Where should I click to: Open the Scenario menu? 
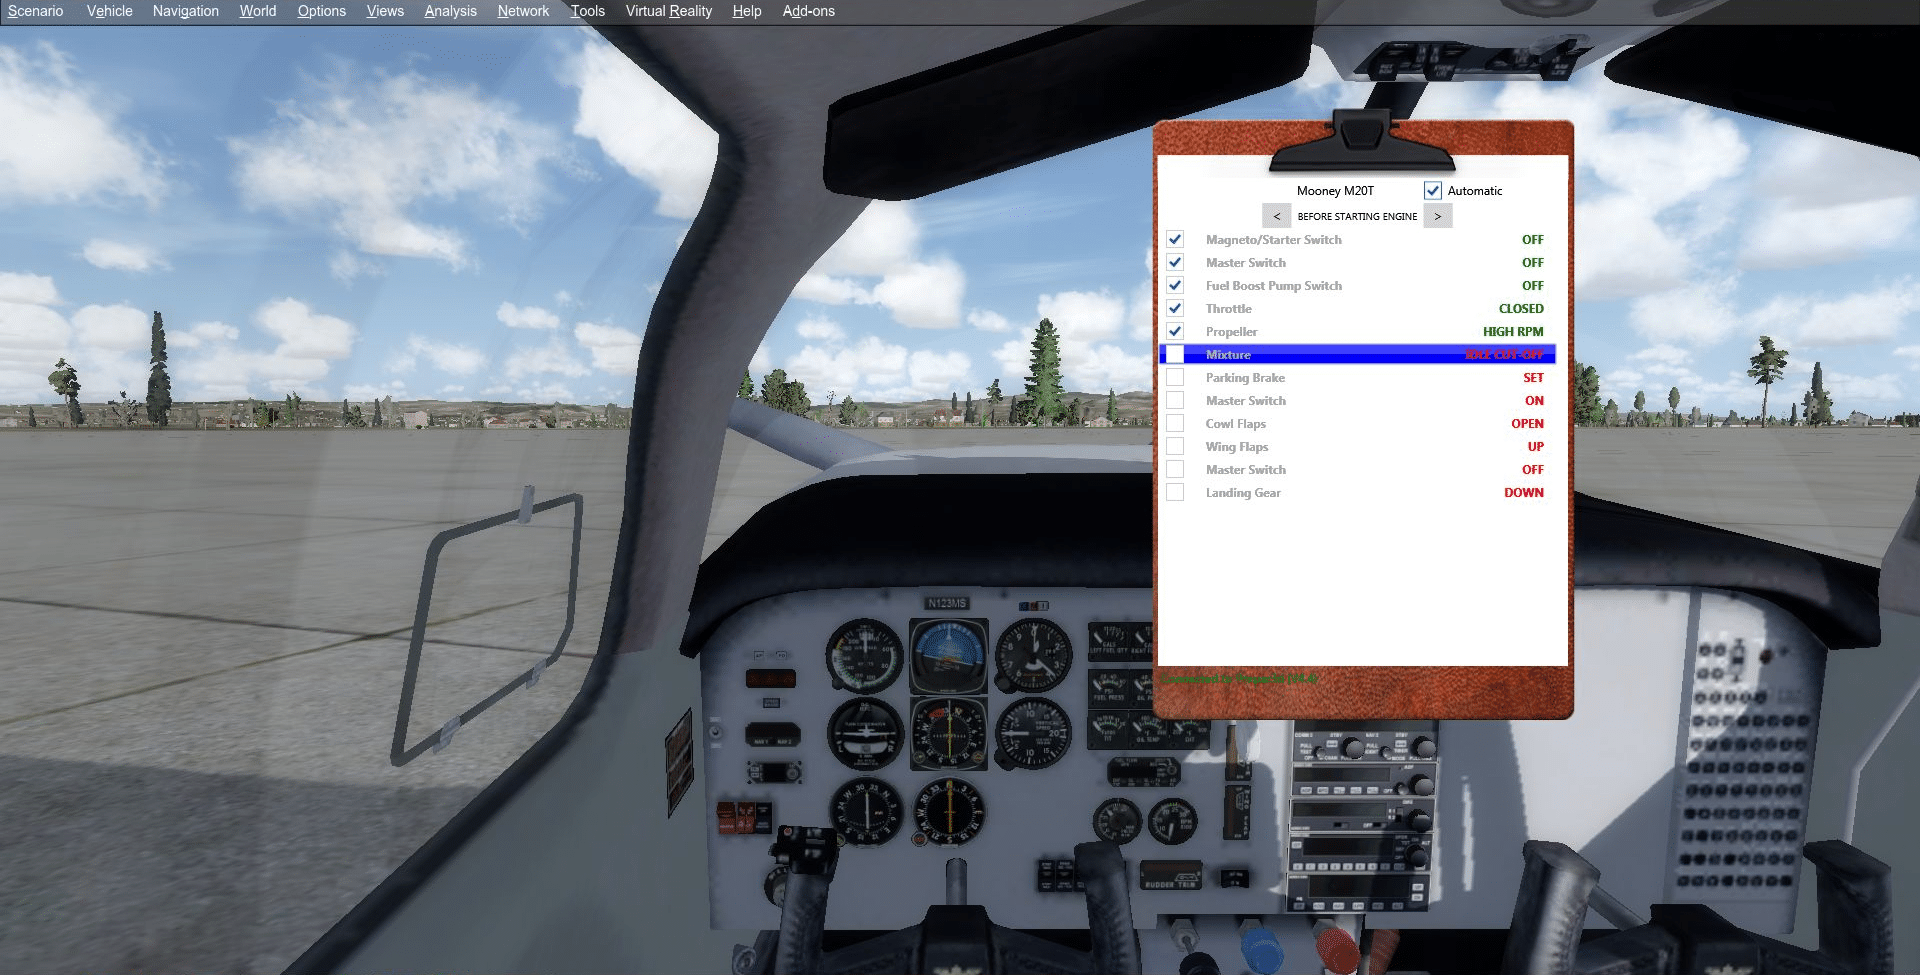[35, 11]
